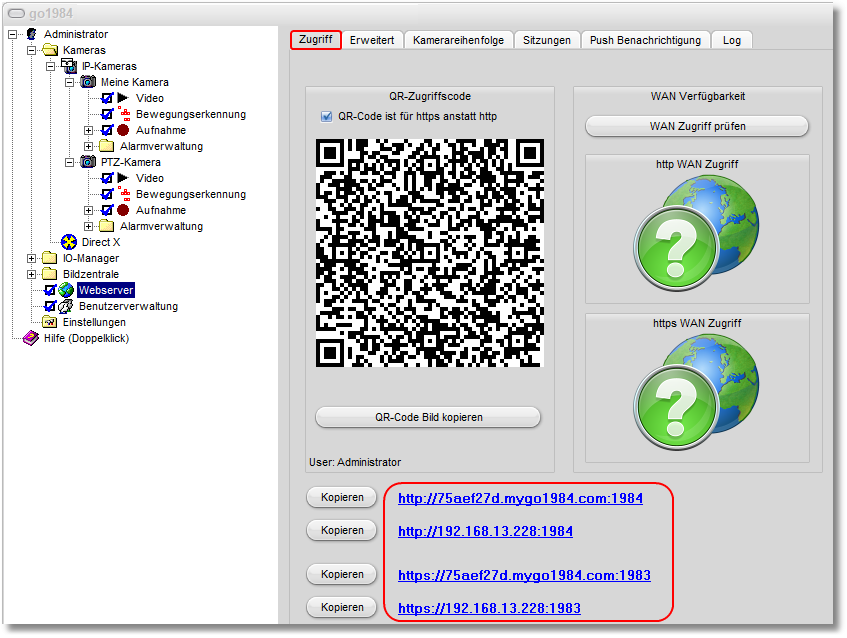This screenshot has width=847, height=638.
Task: Click the Meine Kamera camera icon
Action: (88, 82)
